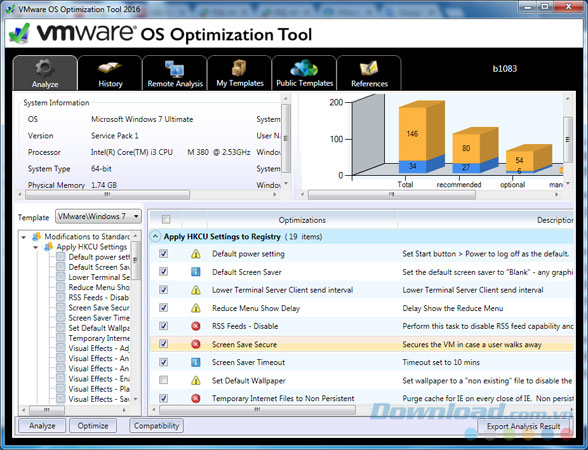588x450 pixels.
Task: Click the VMware checkmark logo in the header
Action: tap(20, 33)
